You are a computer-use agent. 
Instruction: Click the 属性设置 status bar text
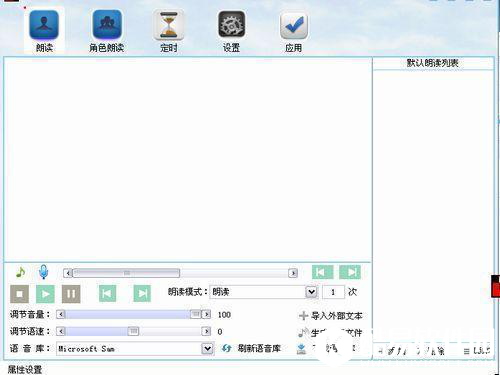click(25, 369)
